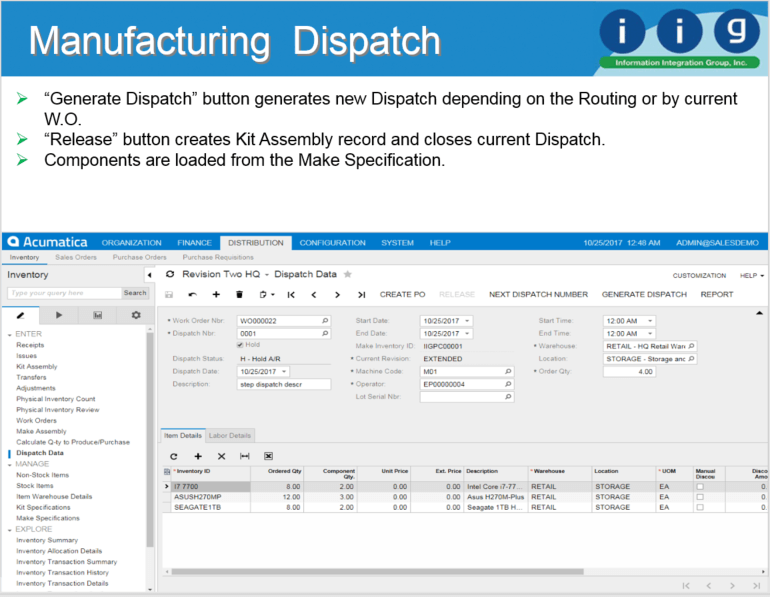Open the gear settings pane icon
Image resolution: width=770 pixels, height=597 pixels.
[136, 315]
